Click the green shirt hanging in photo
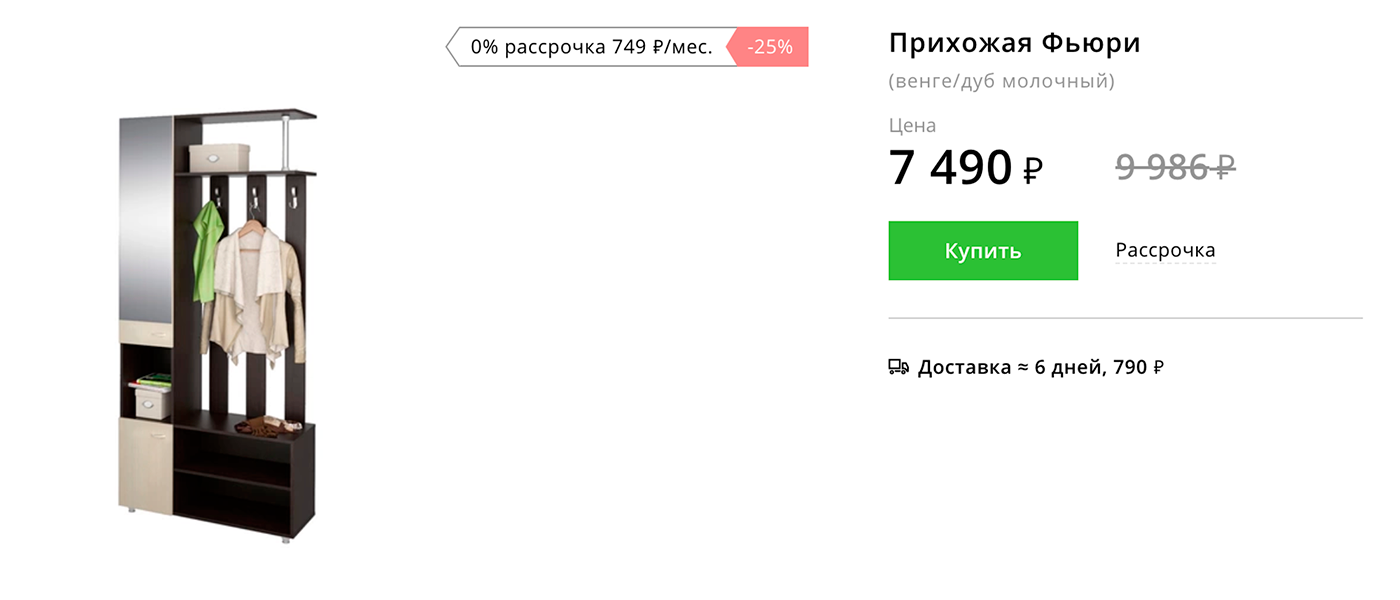This screenshot has width=1400, height=600. (204, 250)
